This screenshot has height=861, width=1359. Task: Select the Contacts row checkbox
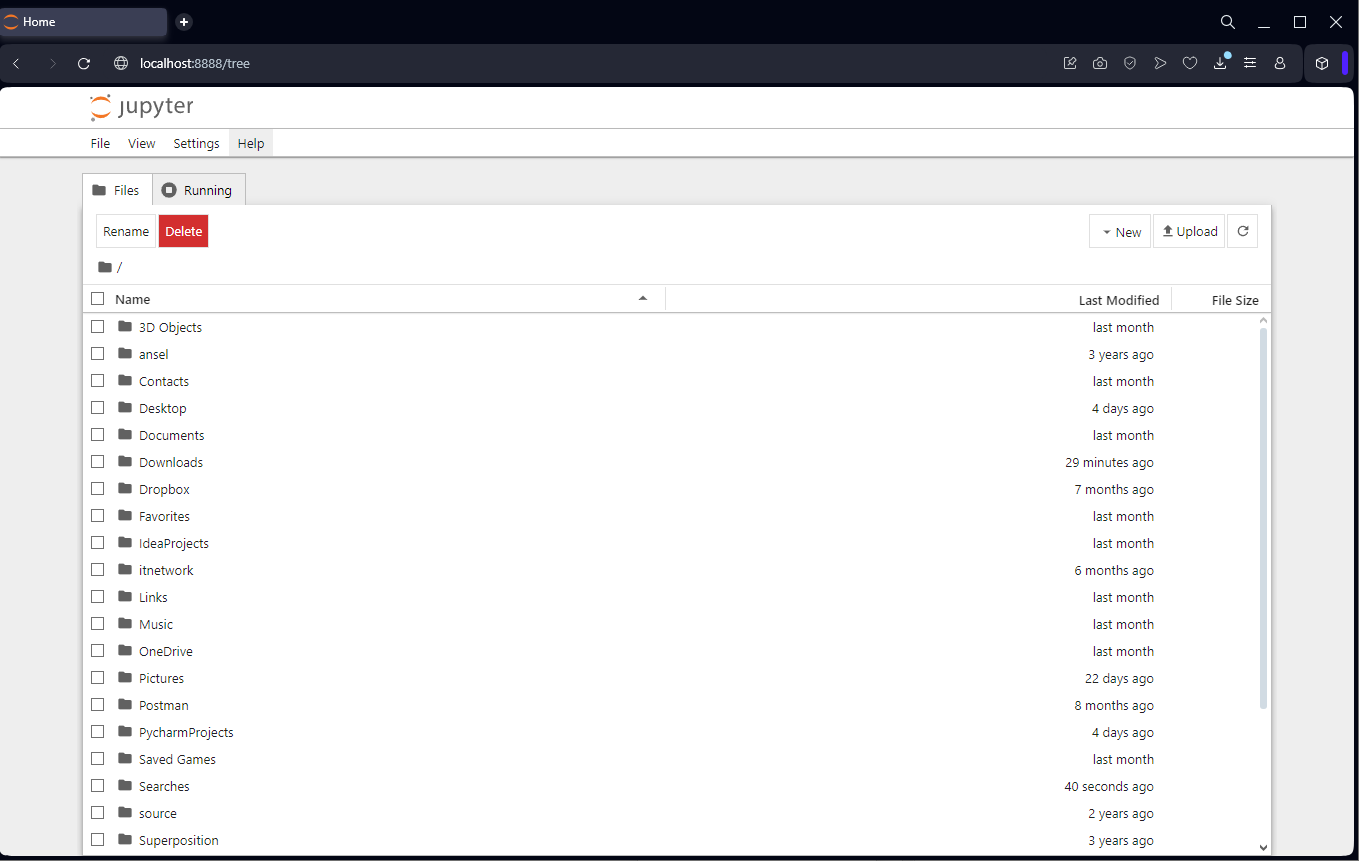98,380
